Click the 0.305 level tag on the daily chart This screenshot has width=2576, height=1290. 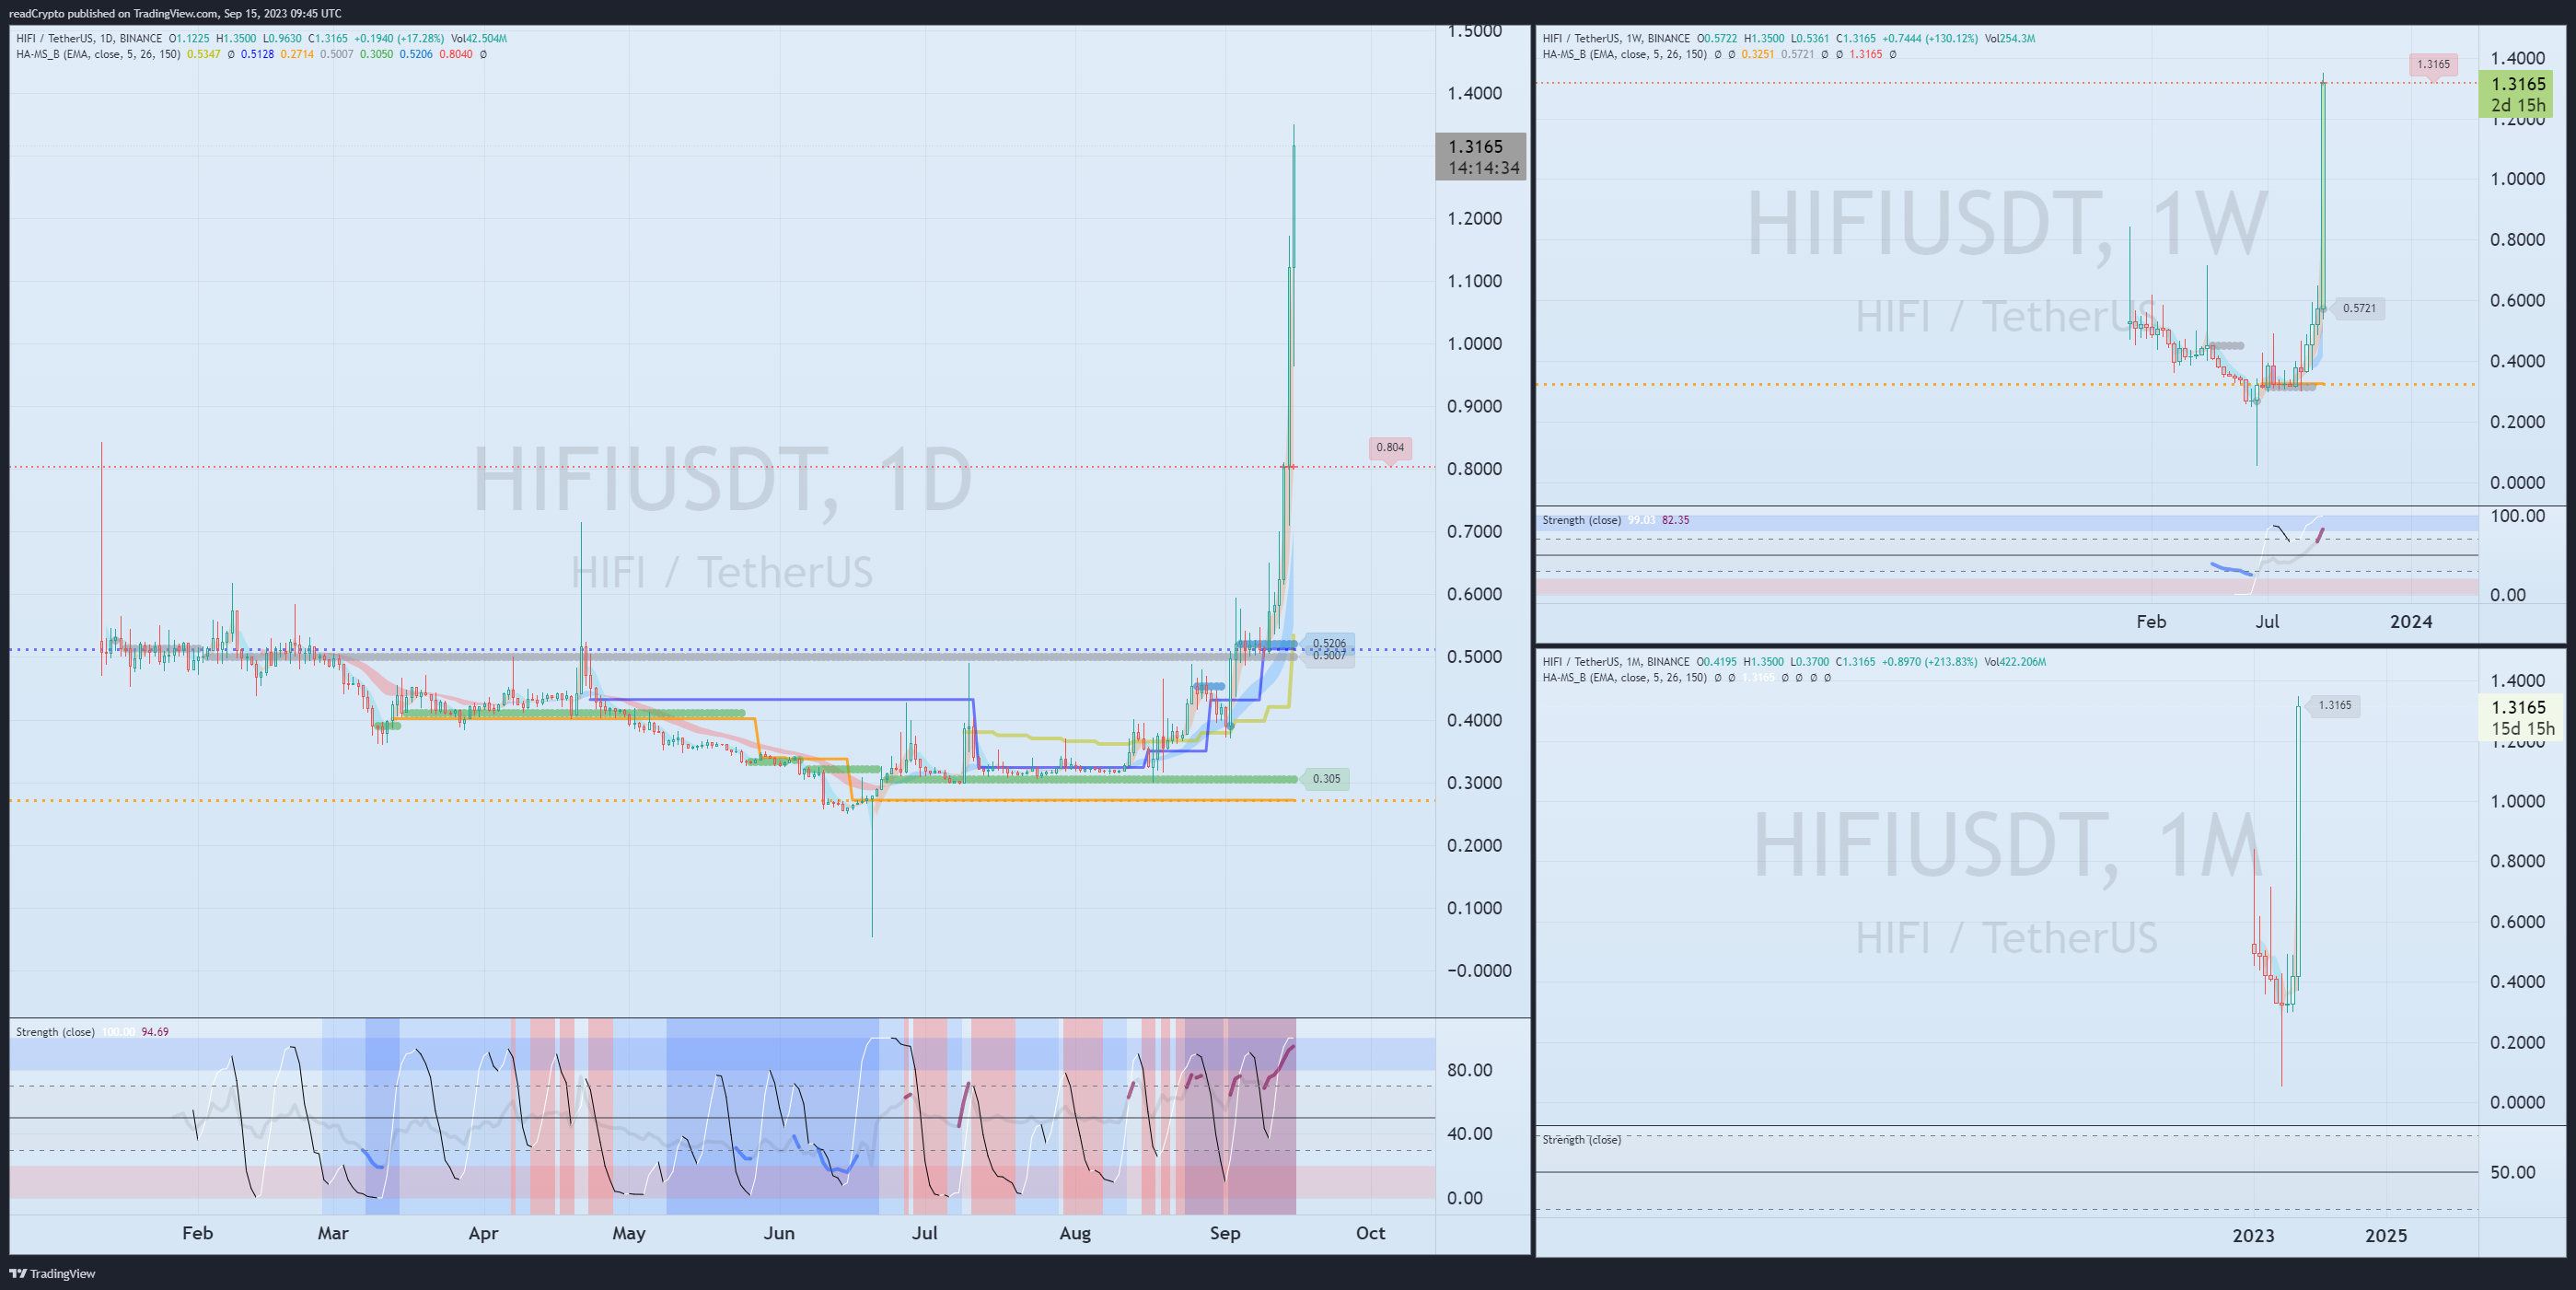click(x=1326, y=779)
